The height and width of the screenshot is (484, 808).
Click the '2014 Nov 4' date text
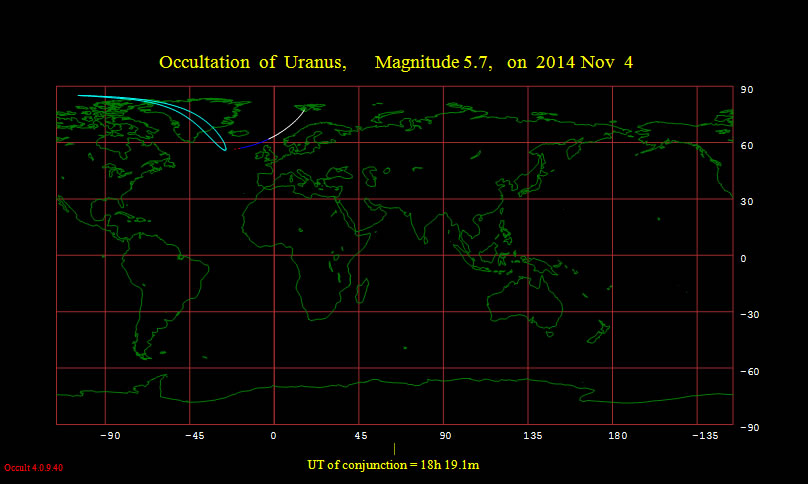click(584, 62)
